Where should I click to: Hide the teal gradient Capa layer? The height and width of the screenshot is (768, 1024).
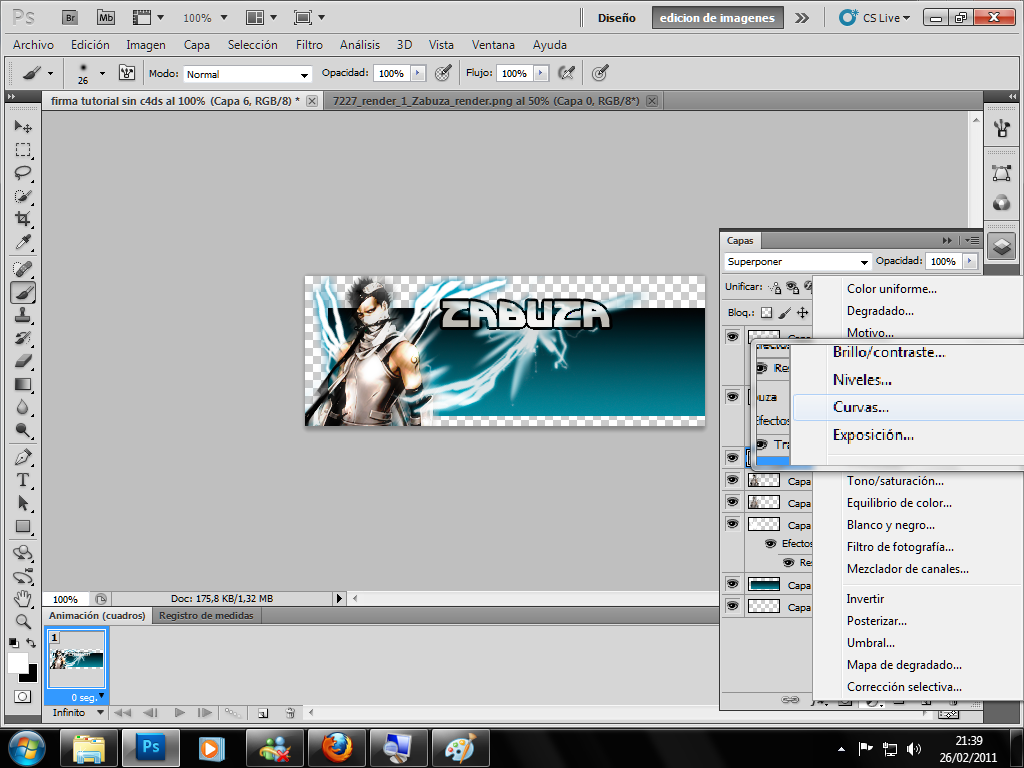coord(733,583)
